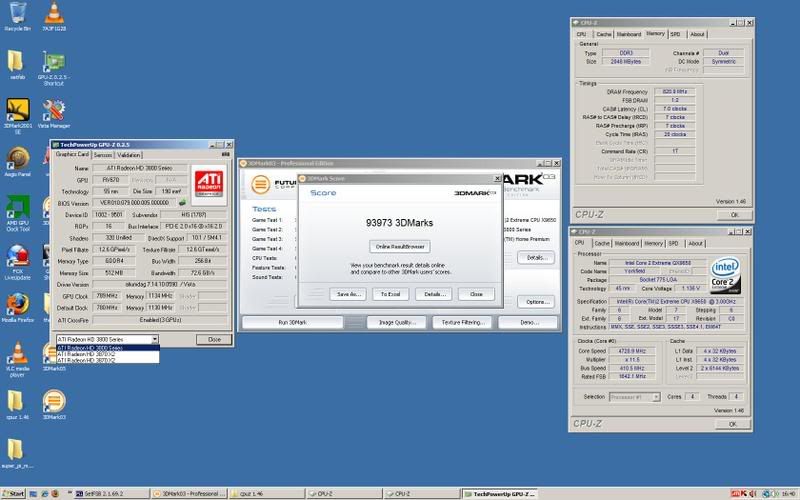Click the Close button in GPU-Z
Image resolution: width=800 pixels, height=500 pixels.
click(x=214, y=339)
